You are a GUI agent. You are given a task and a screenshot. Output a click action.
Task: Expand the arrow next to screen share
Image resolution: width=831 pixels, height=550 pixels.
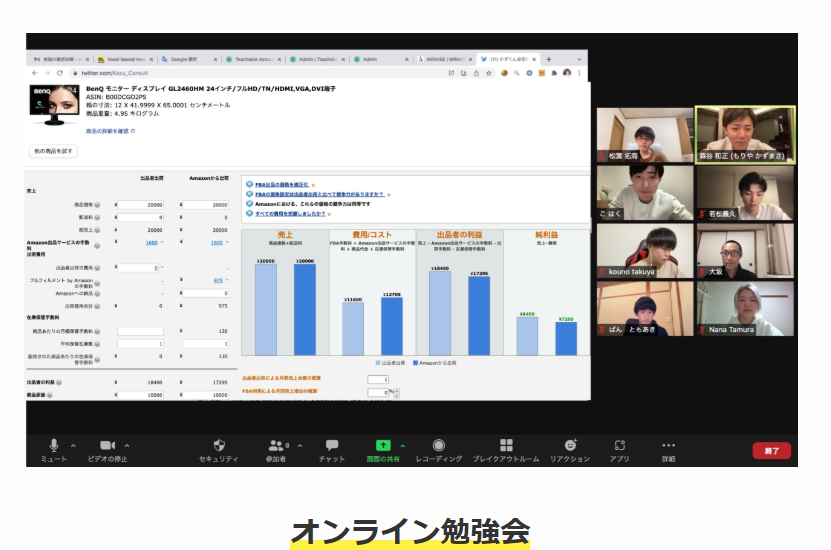coord(402,445)
